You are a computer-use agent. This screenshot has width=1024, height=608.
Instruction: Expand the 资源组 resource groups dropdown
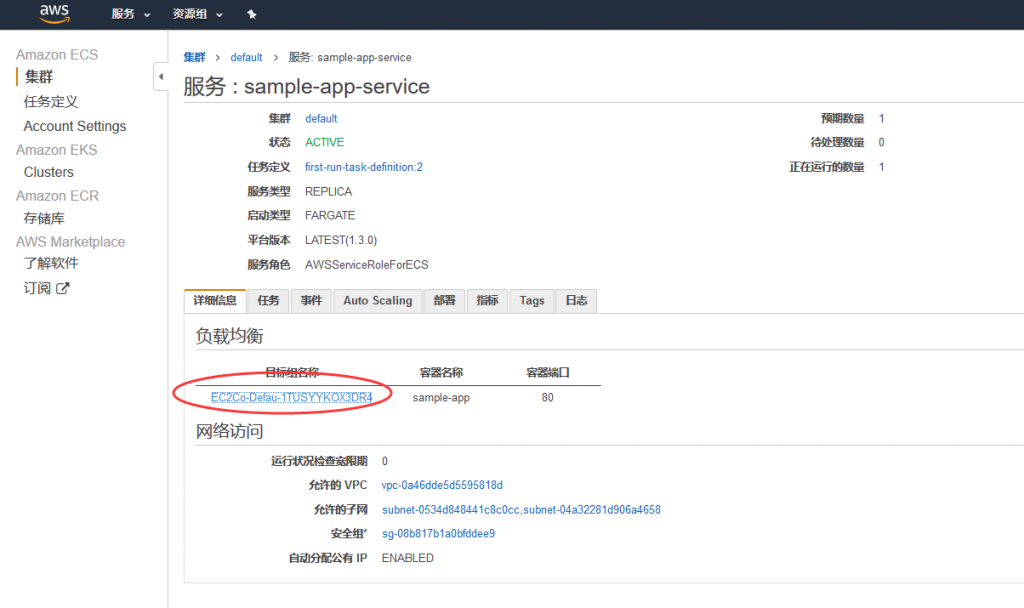pos(198,14)
